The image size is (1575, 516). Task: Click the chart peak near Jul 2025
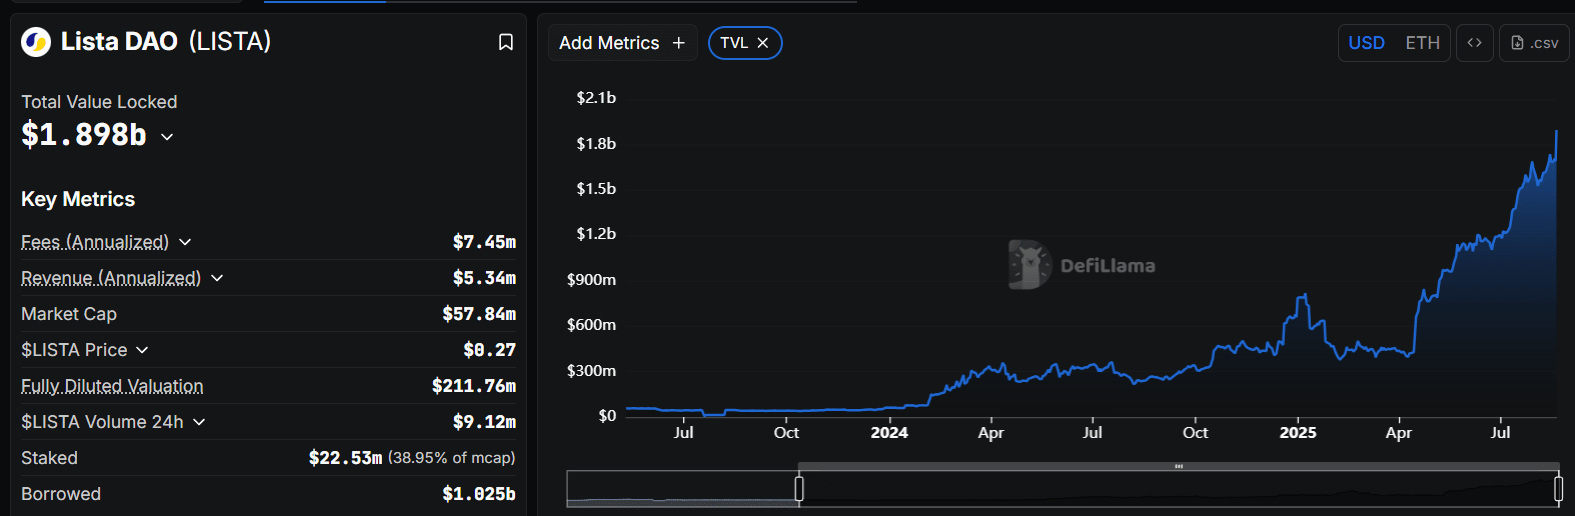tap(1556, 132)
